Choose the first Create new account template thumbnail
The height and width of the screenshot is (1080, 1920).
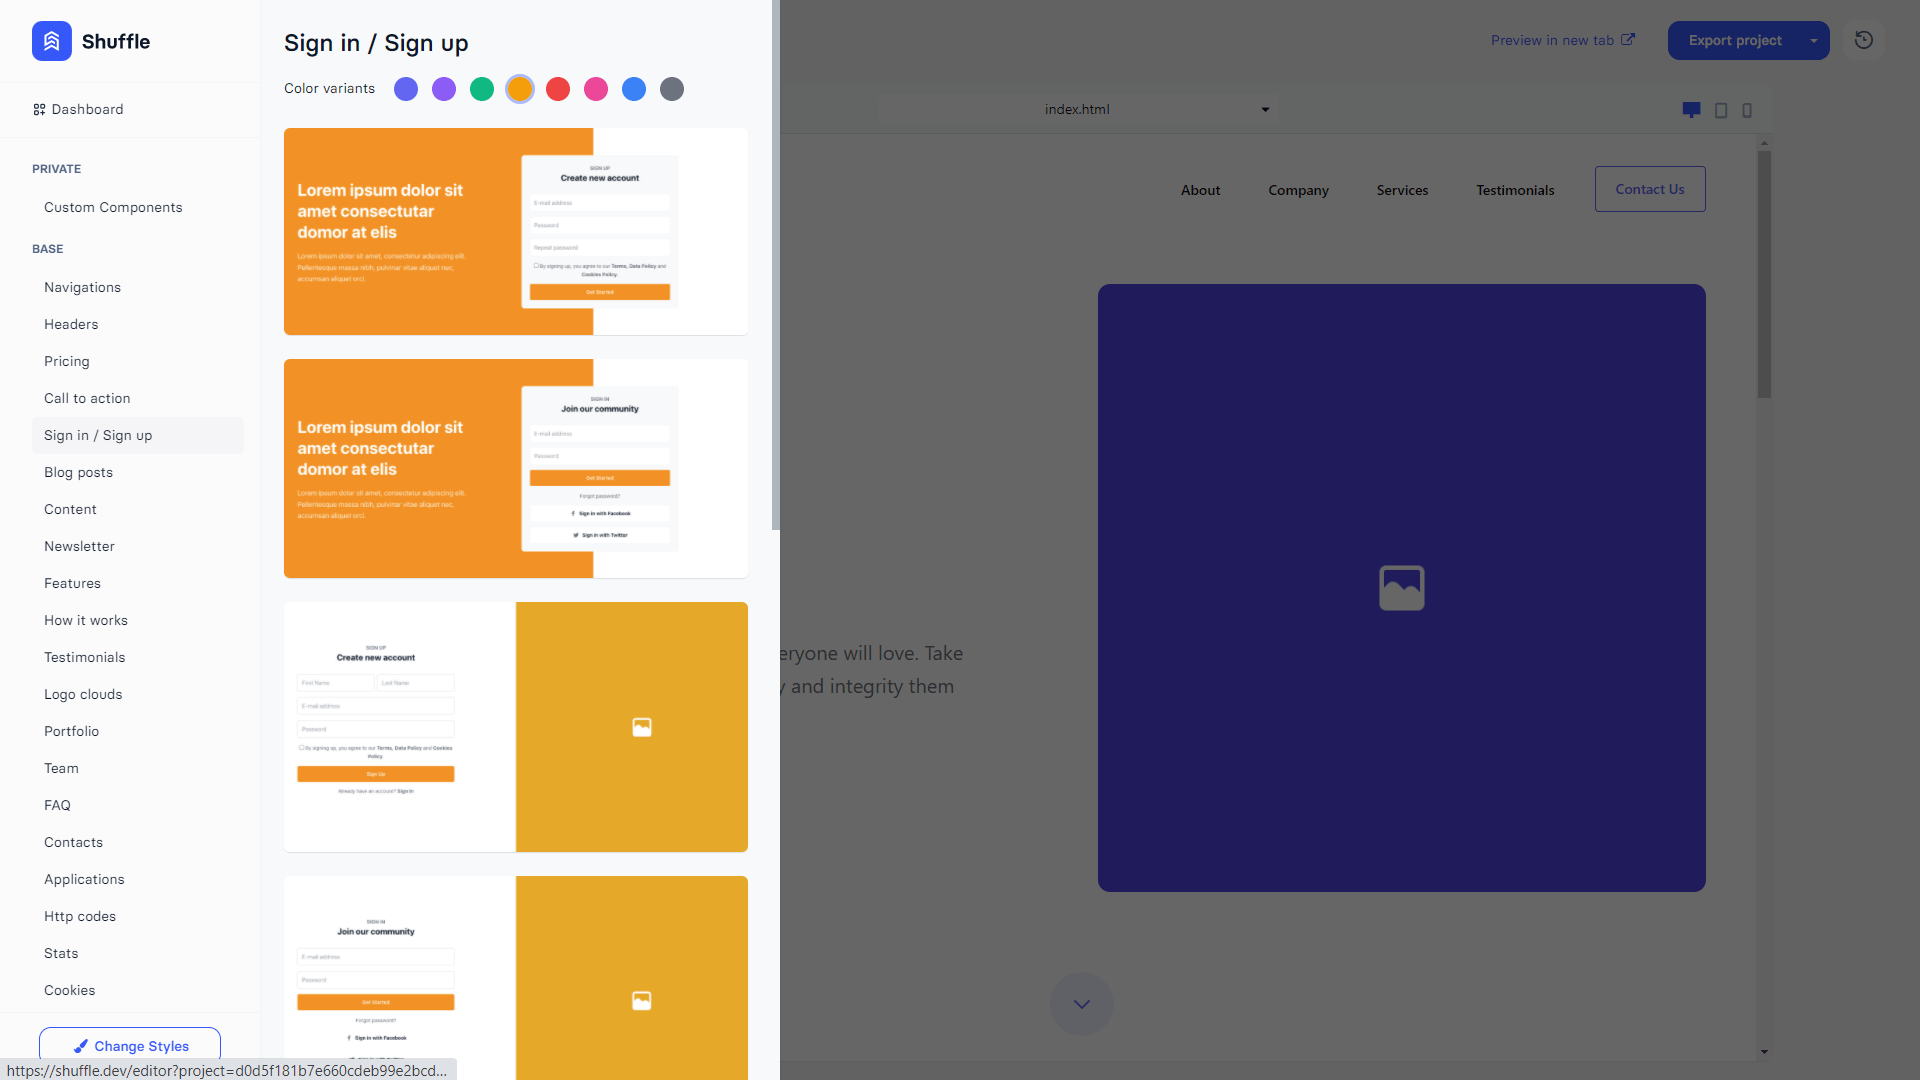tap(515, 231)
